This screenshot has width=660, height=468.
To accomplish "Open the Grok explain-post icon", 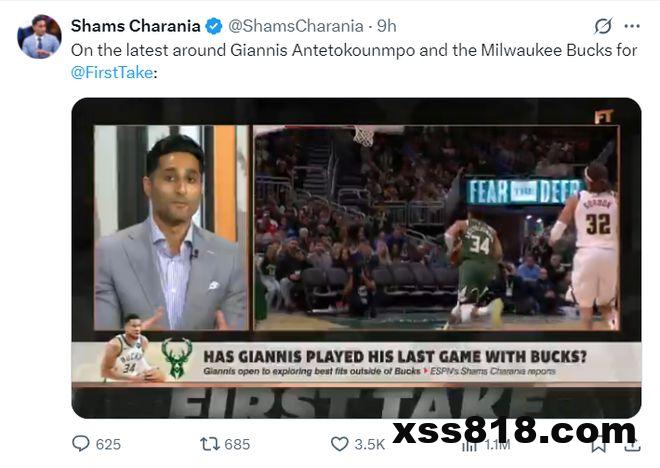I will tap(603, 26).
